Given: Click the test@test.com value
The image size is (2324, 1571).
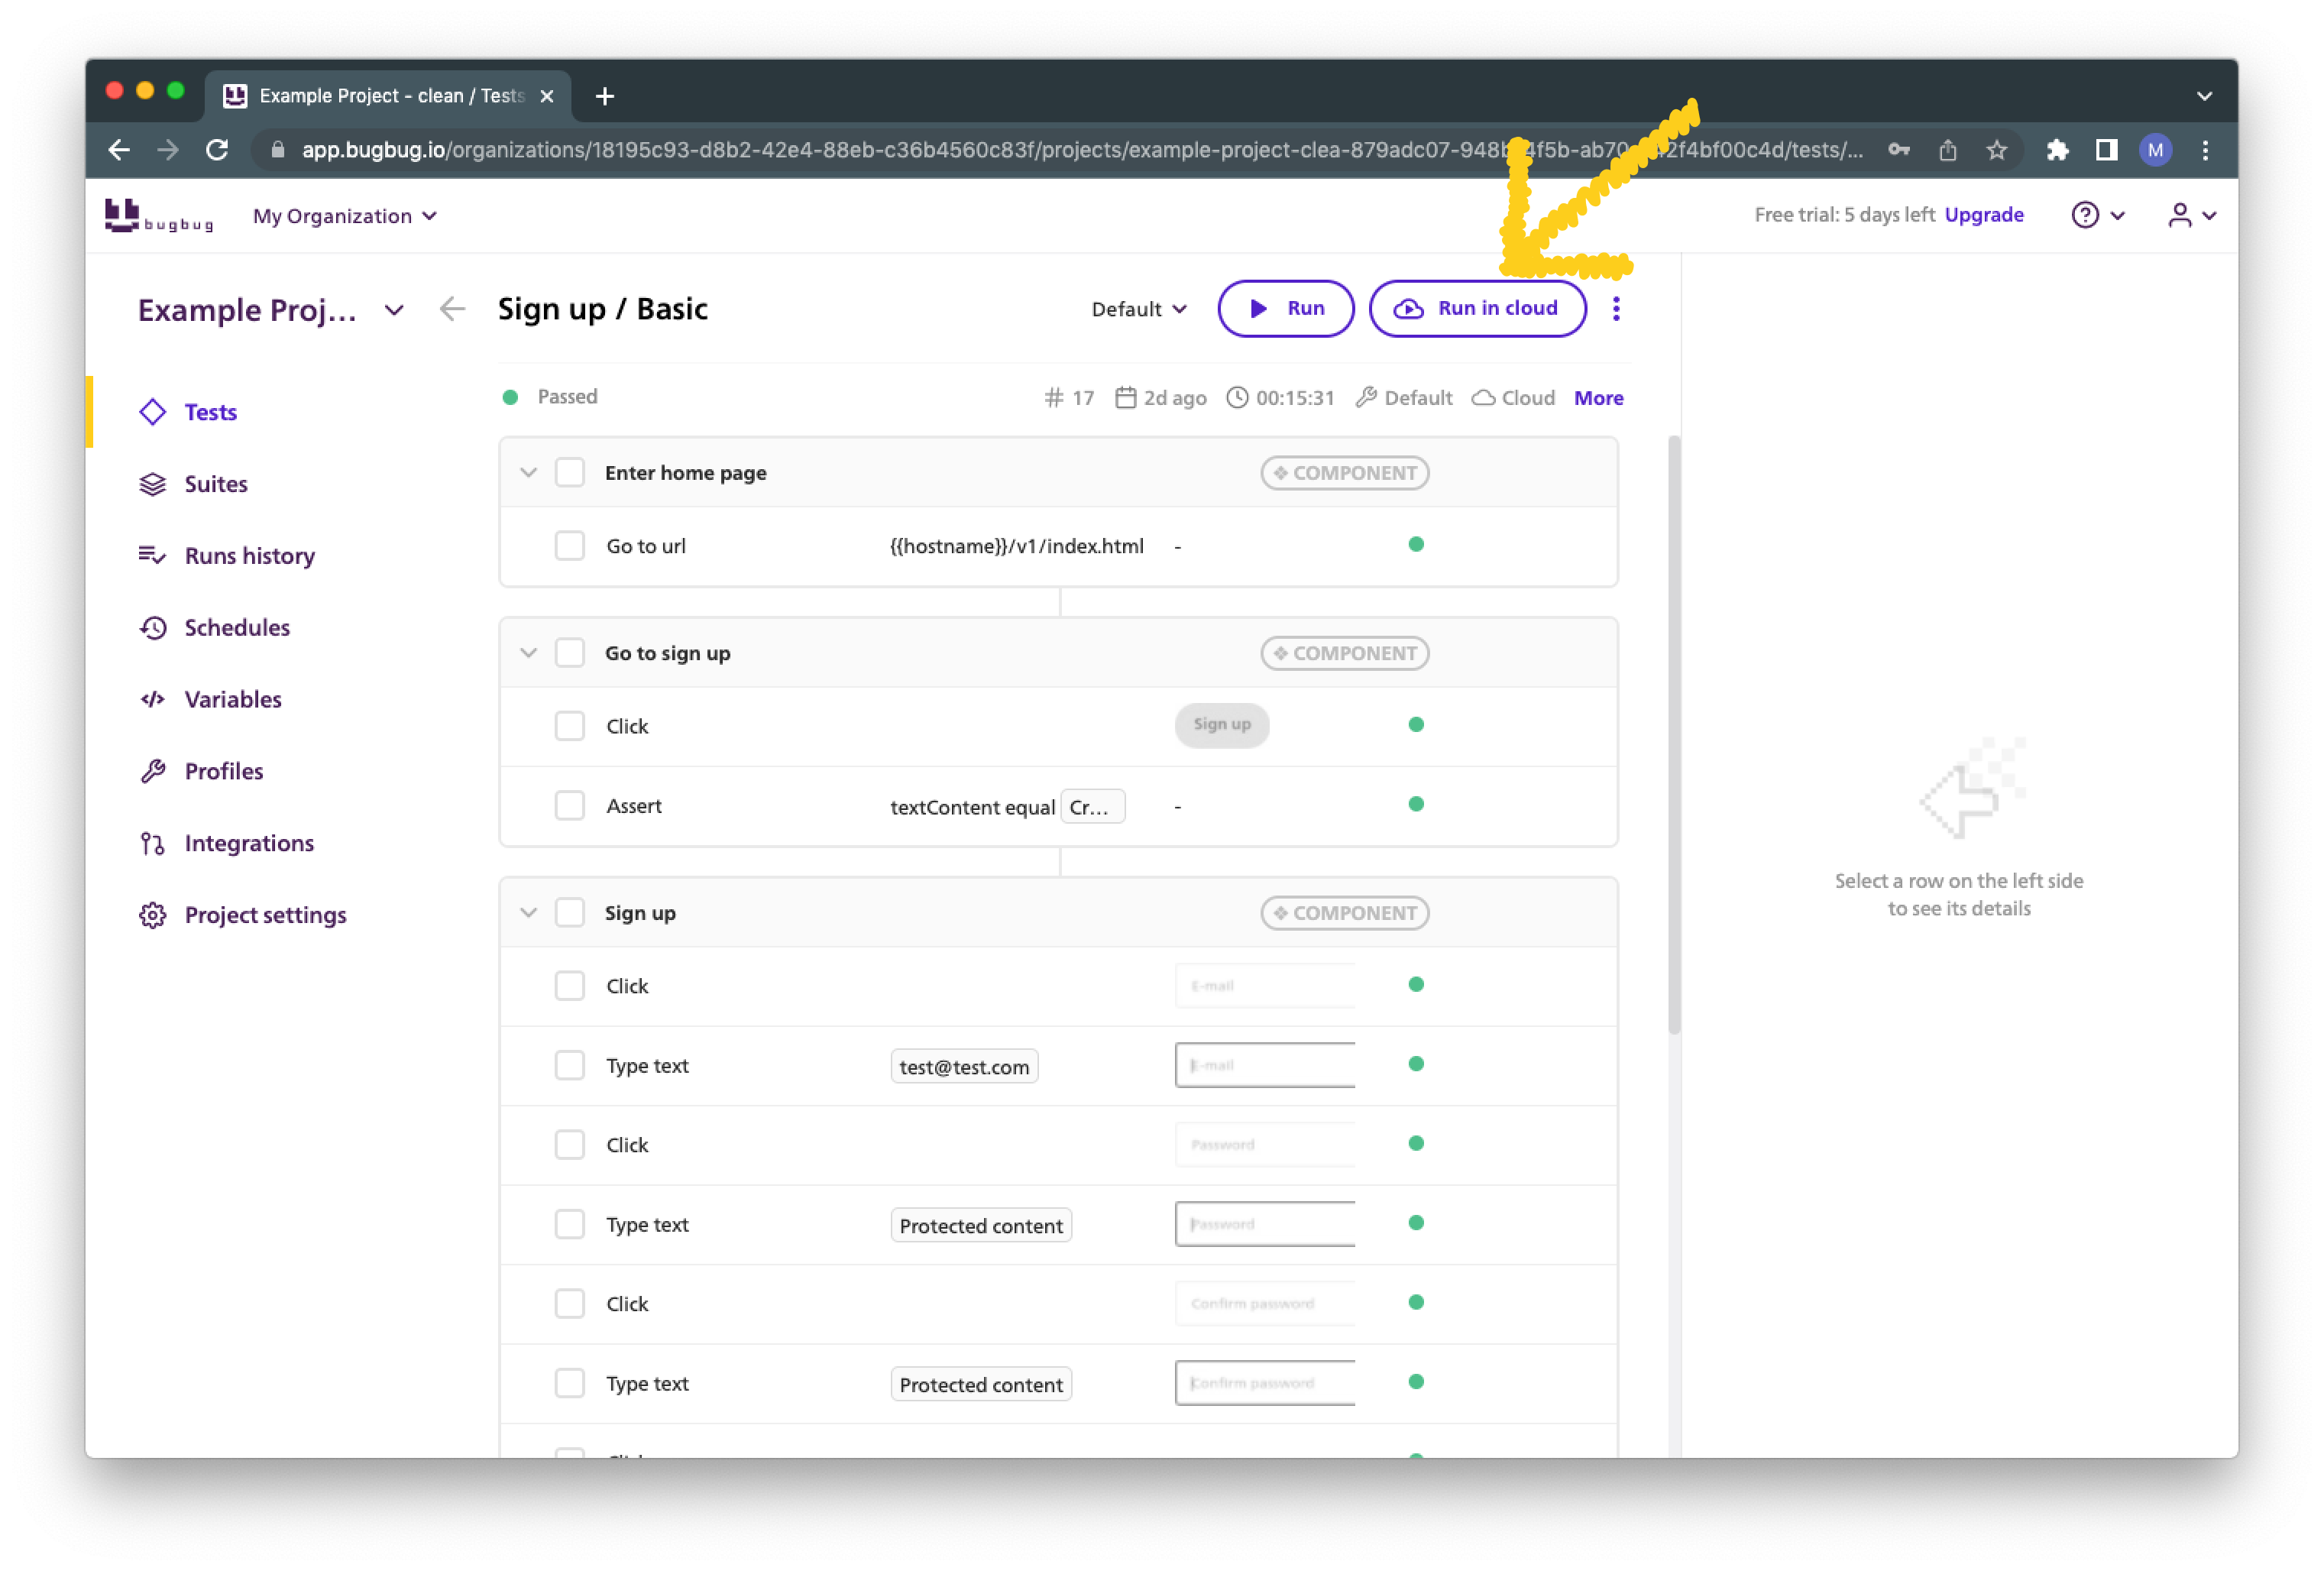Looking at the screenshot, I should point(964,1067).
